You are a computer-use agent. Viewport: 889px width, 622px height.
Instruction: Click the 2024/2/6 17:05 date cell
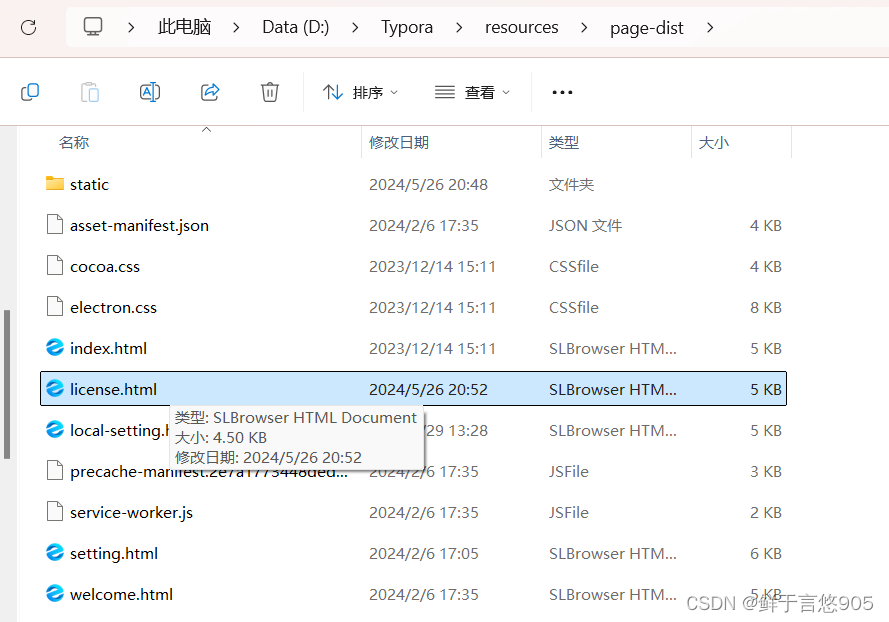(x=424, y=553)
